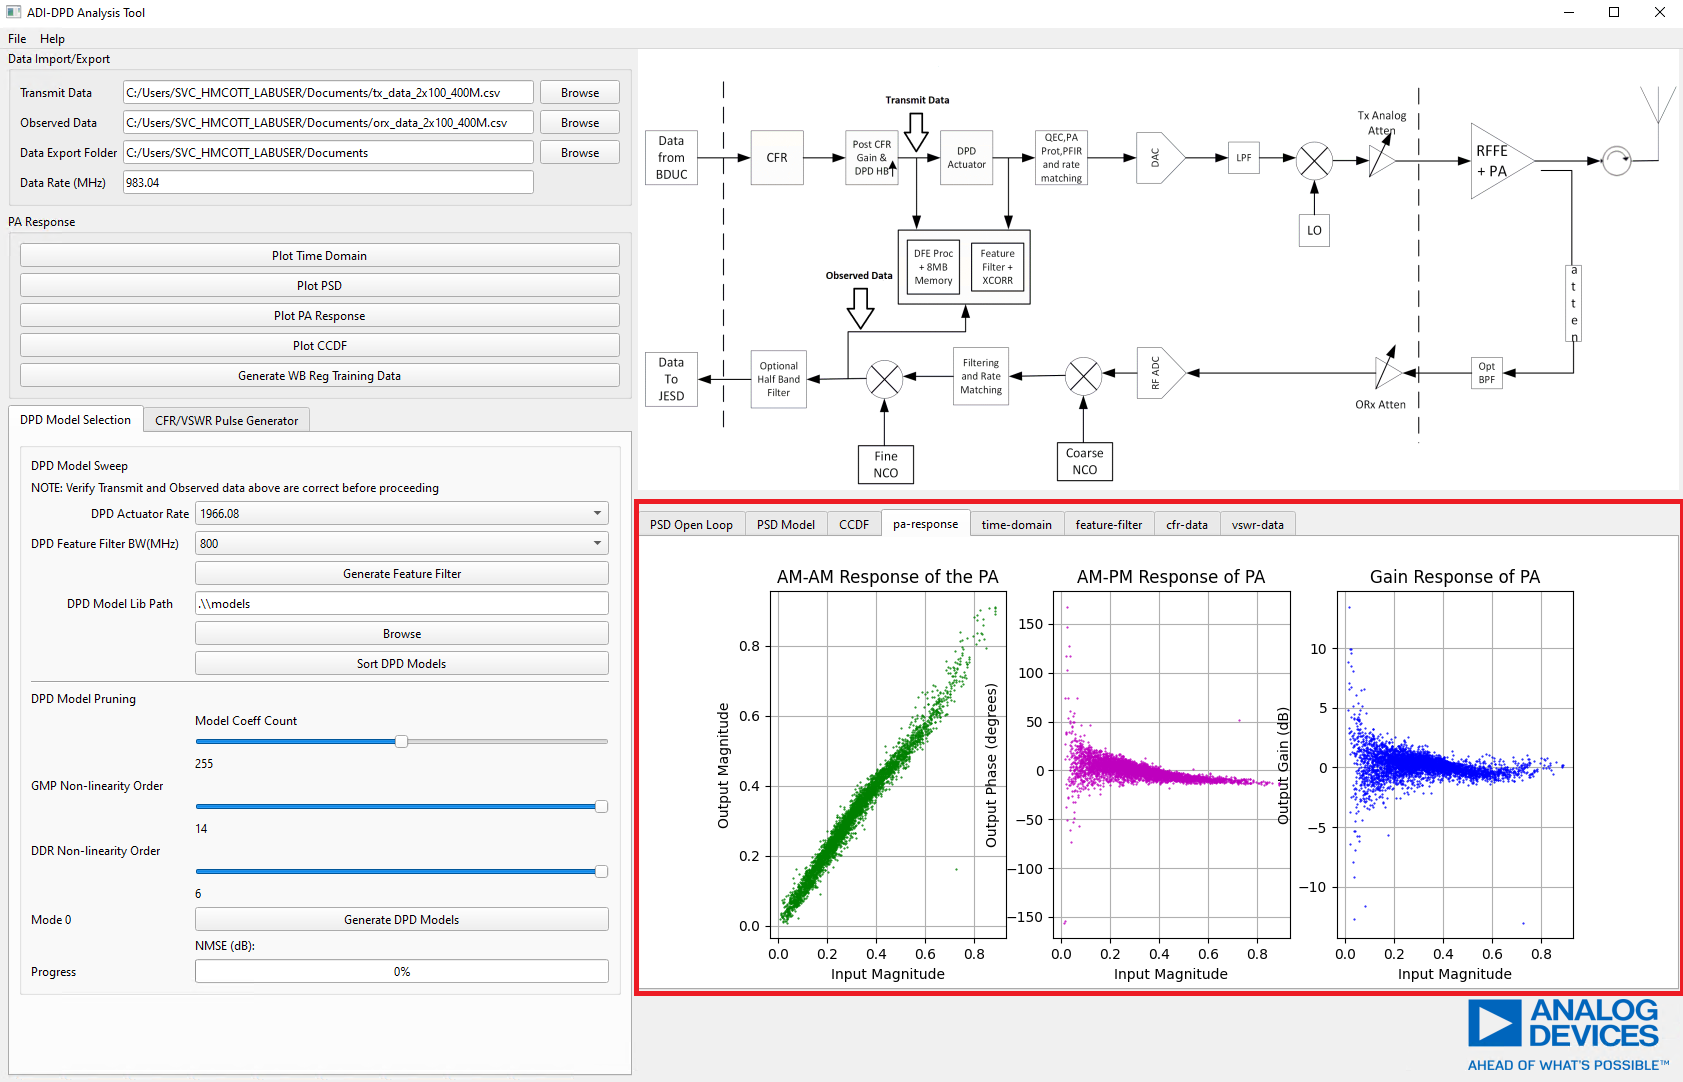Open the CFR/VSWR Pulse Generator tab
The image size is (1683, 1082).
(226, 419)
